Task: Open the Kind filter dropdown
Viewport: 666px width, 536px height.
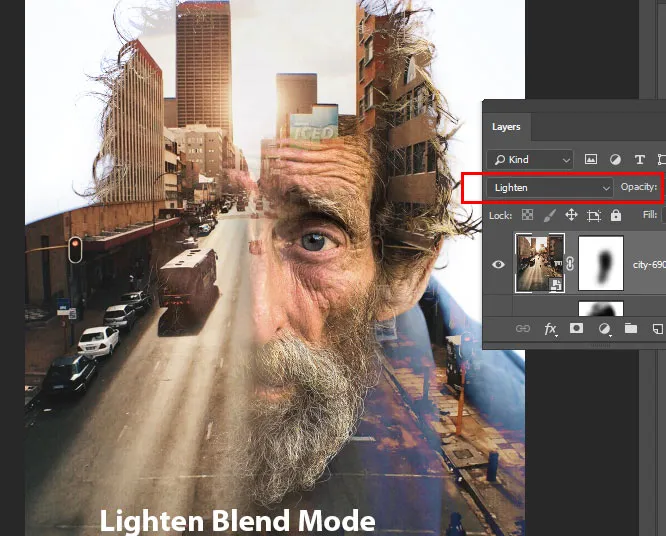Action: tap(530, 160)
